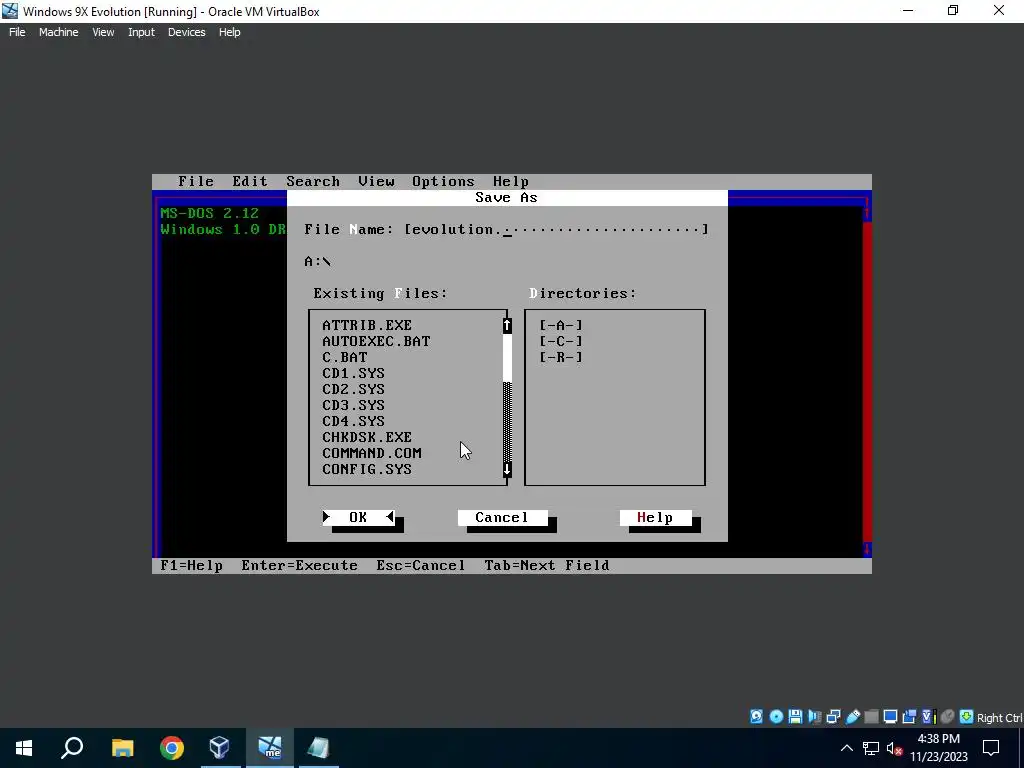Confirm Save As with OK button
The height and width of the screenshot is (768, 1024).
pos(359,517)
